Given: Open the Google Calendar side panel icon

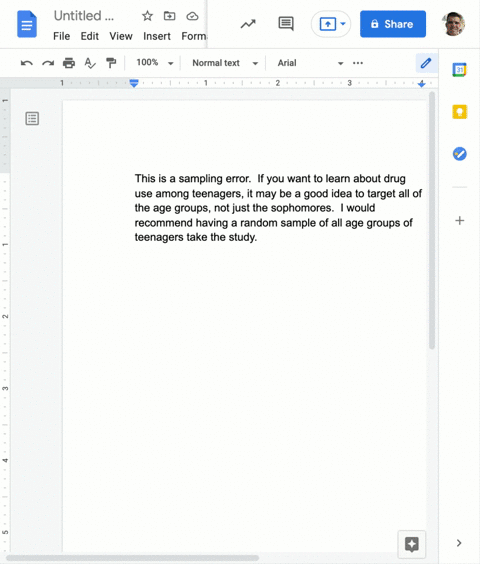Looking at the screenshot, I should (459, 70).
